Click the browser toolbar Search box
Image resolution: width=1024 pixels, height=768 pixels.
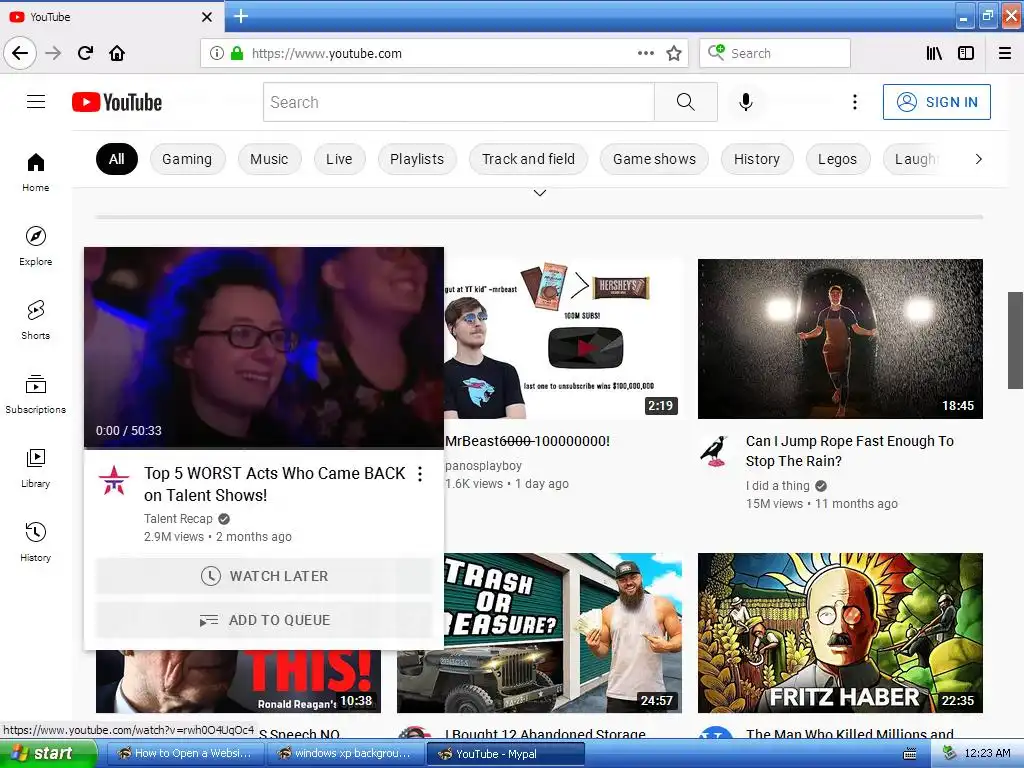click(x=775, y=54)
